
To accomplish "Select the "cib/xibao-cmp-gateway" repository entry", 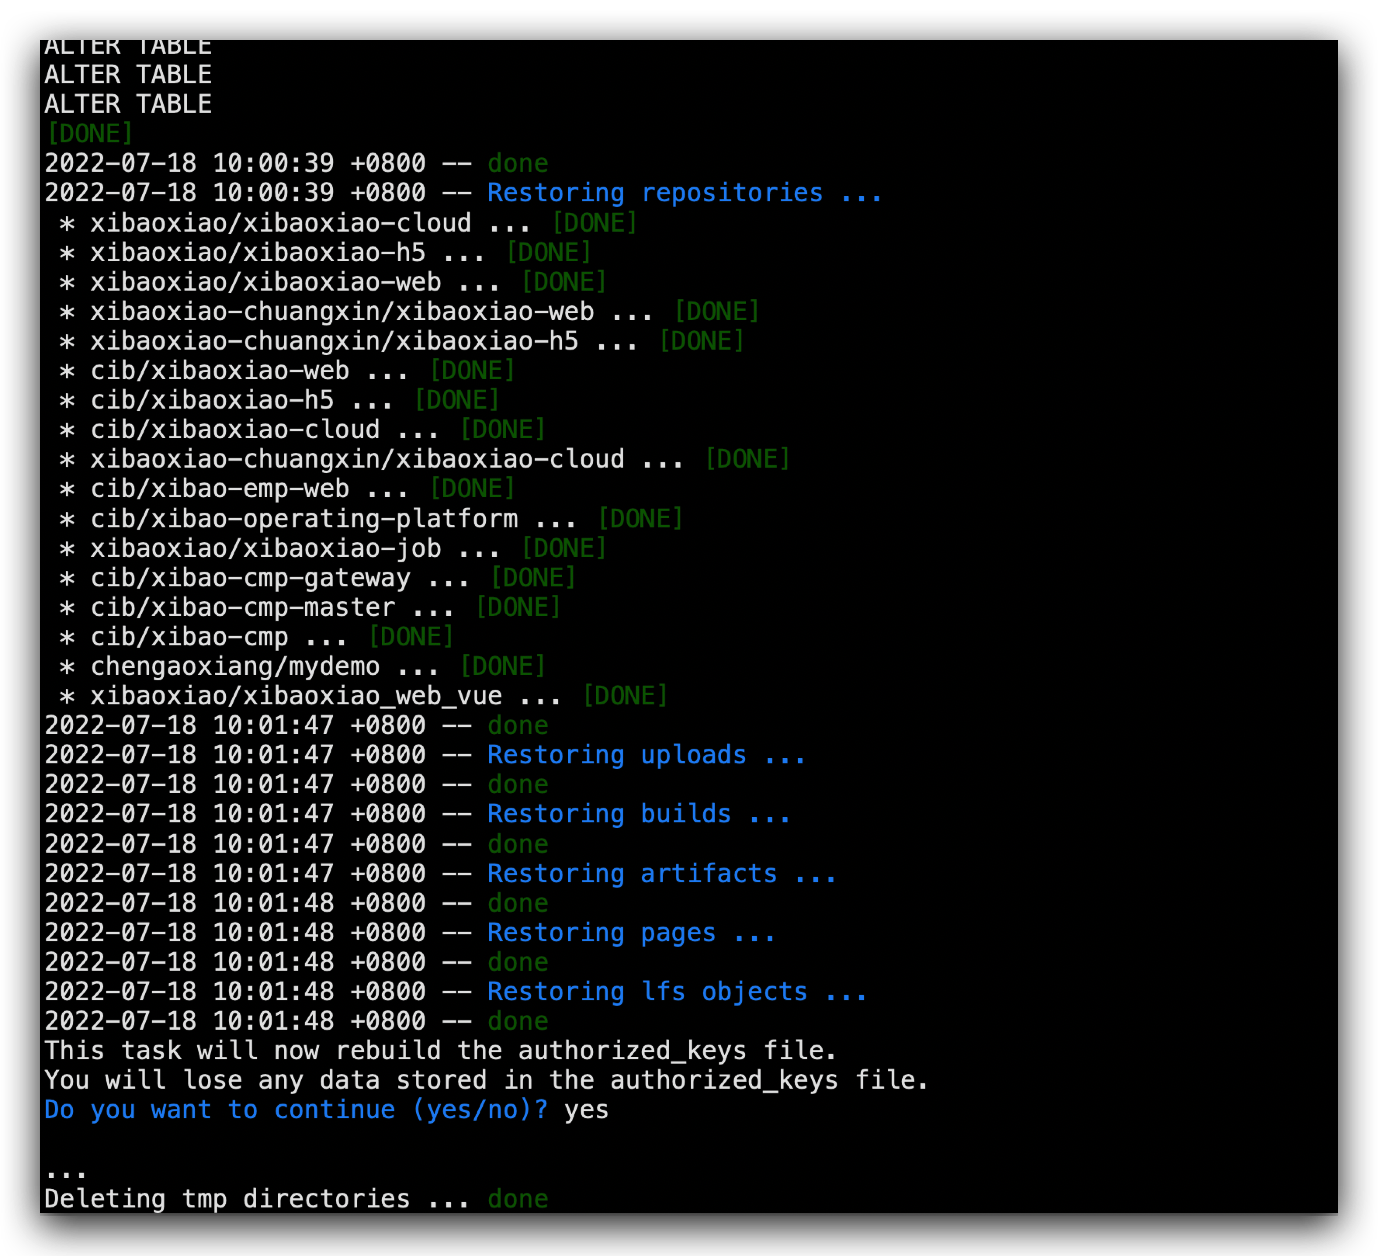I will point(250,578).
